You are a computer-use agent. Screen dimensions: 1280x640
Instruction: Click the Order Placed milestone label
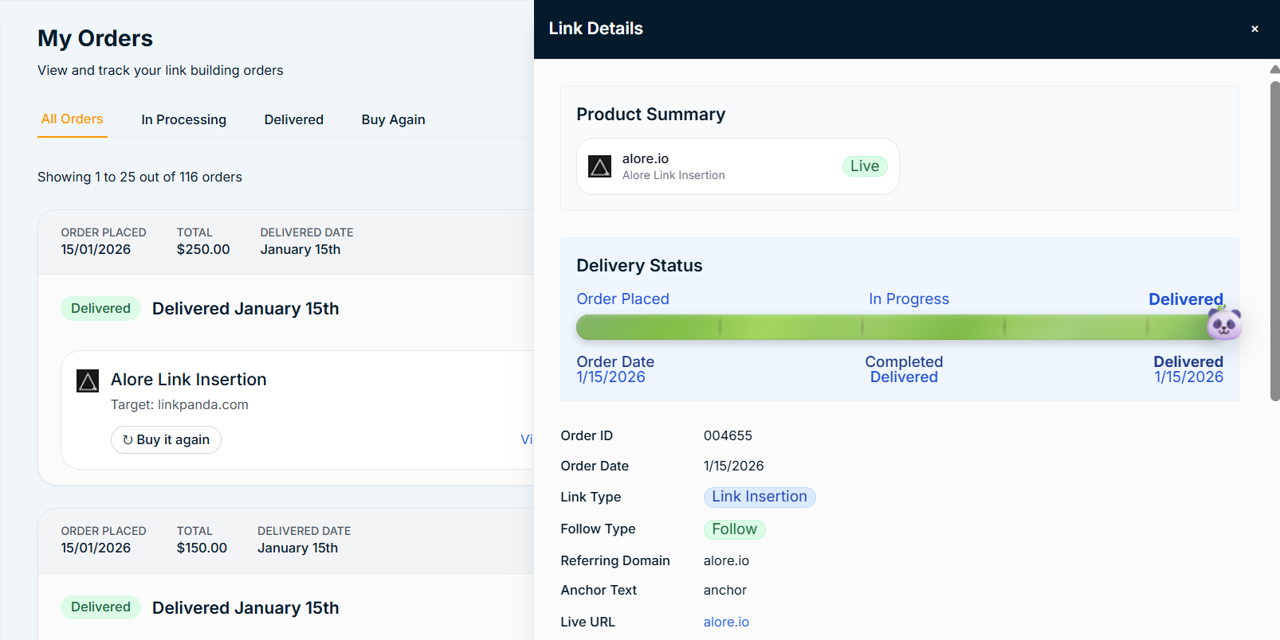click(623, 298)
